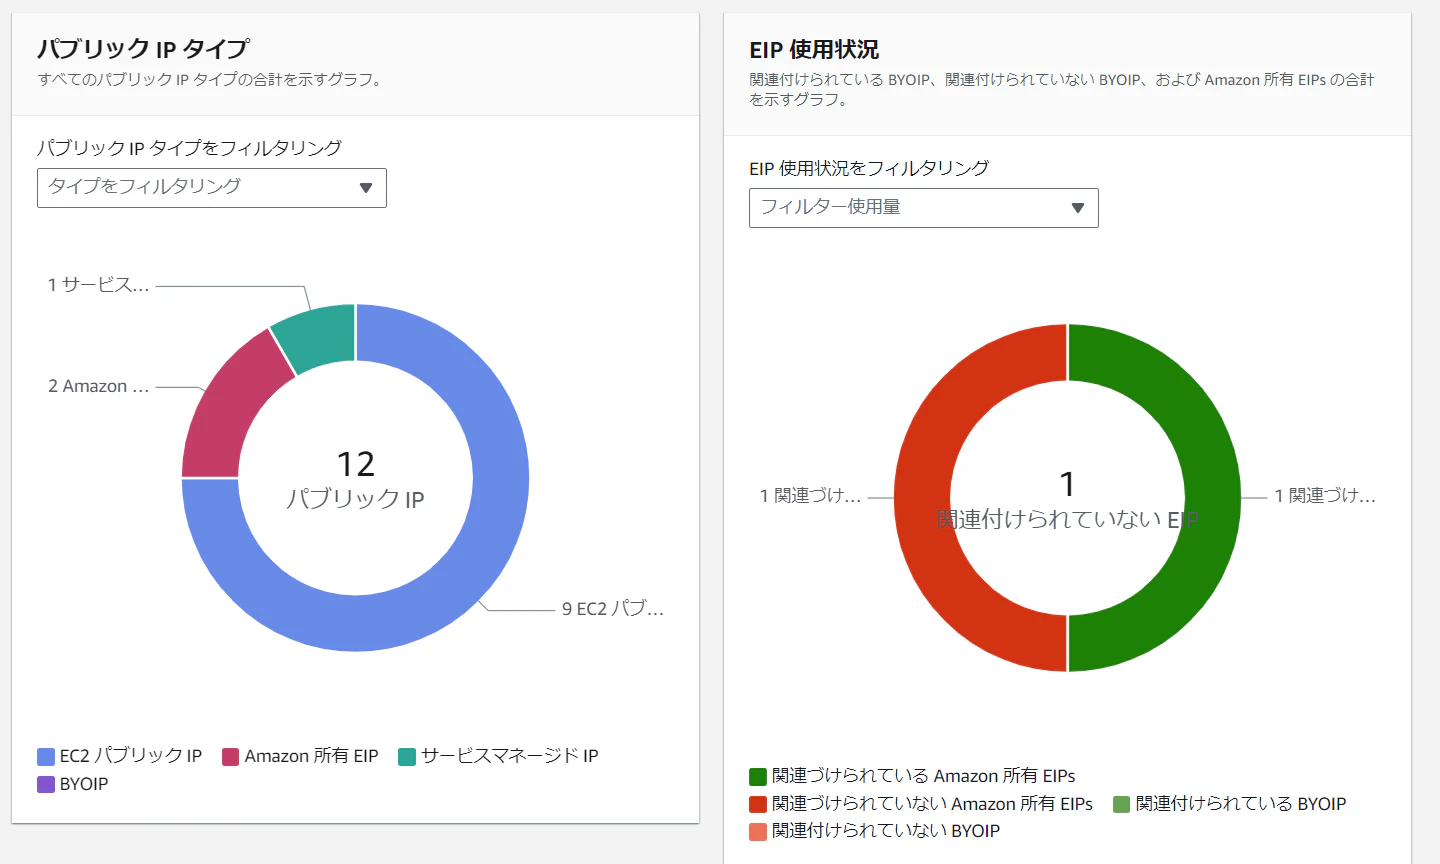Click the '1 サービス…' chart label

98,285
